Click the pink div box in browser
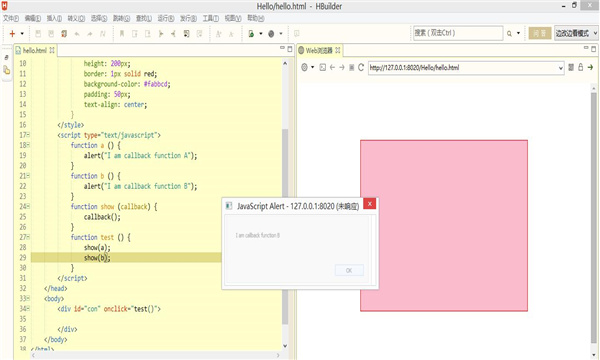Viewport: 600px width, 360px height. tap(444, 225)
